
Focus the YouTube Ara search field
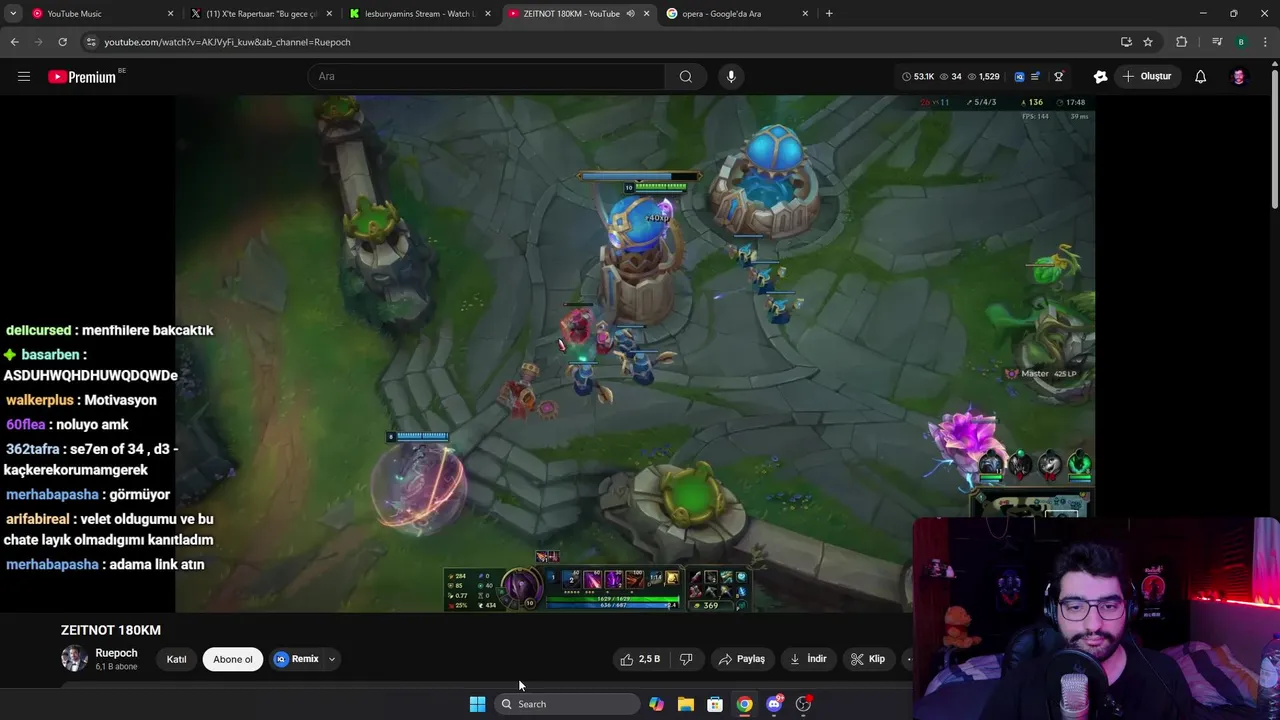pyautogui.click(x=486, y=76)
